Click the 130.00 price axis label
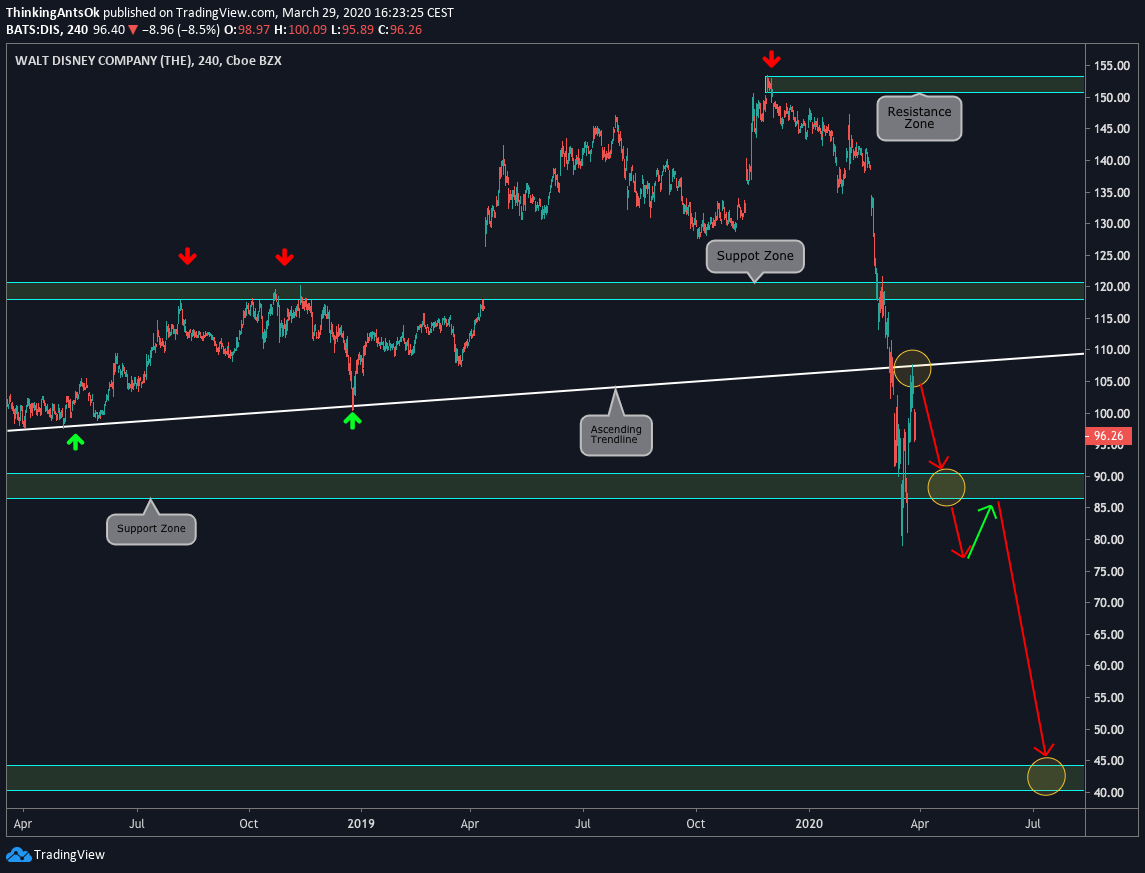Screen dimensions: 1145x873 pyautogui.click(x=1111, y=223)
